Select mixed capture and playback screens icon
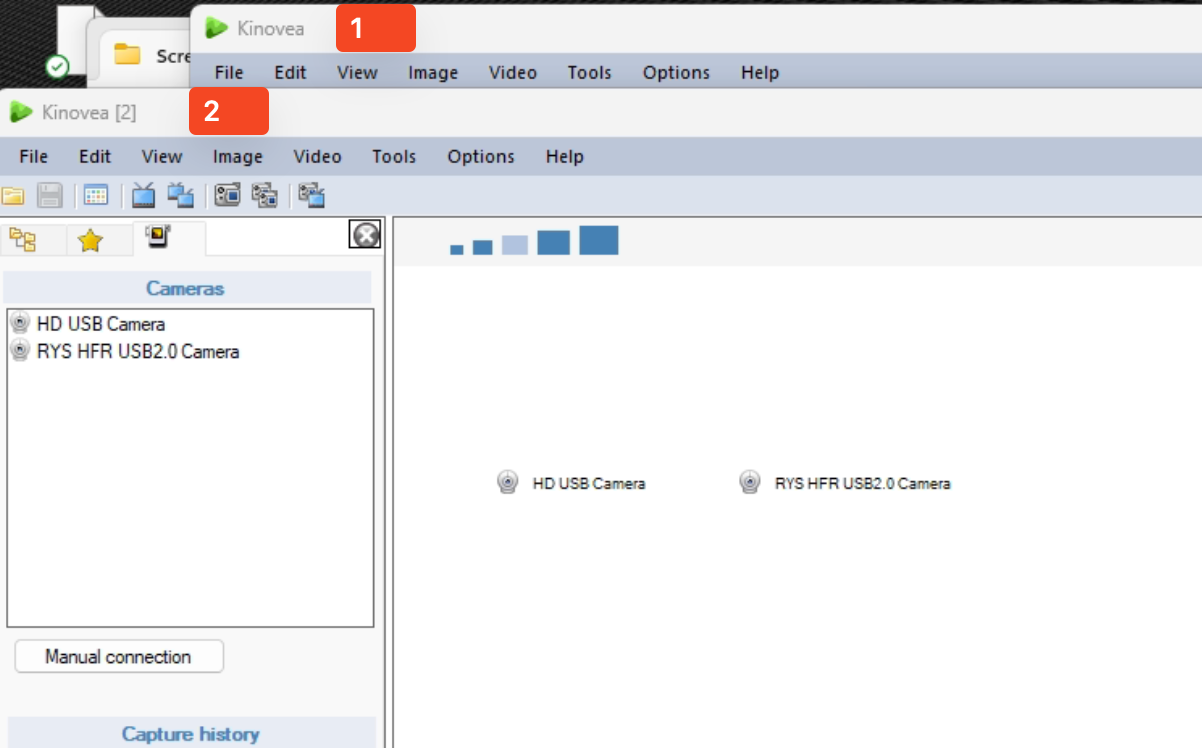Image resolution: width=1202 pixels, height=748 pixels. tap(311, 196)
